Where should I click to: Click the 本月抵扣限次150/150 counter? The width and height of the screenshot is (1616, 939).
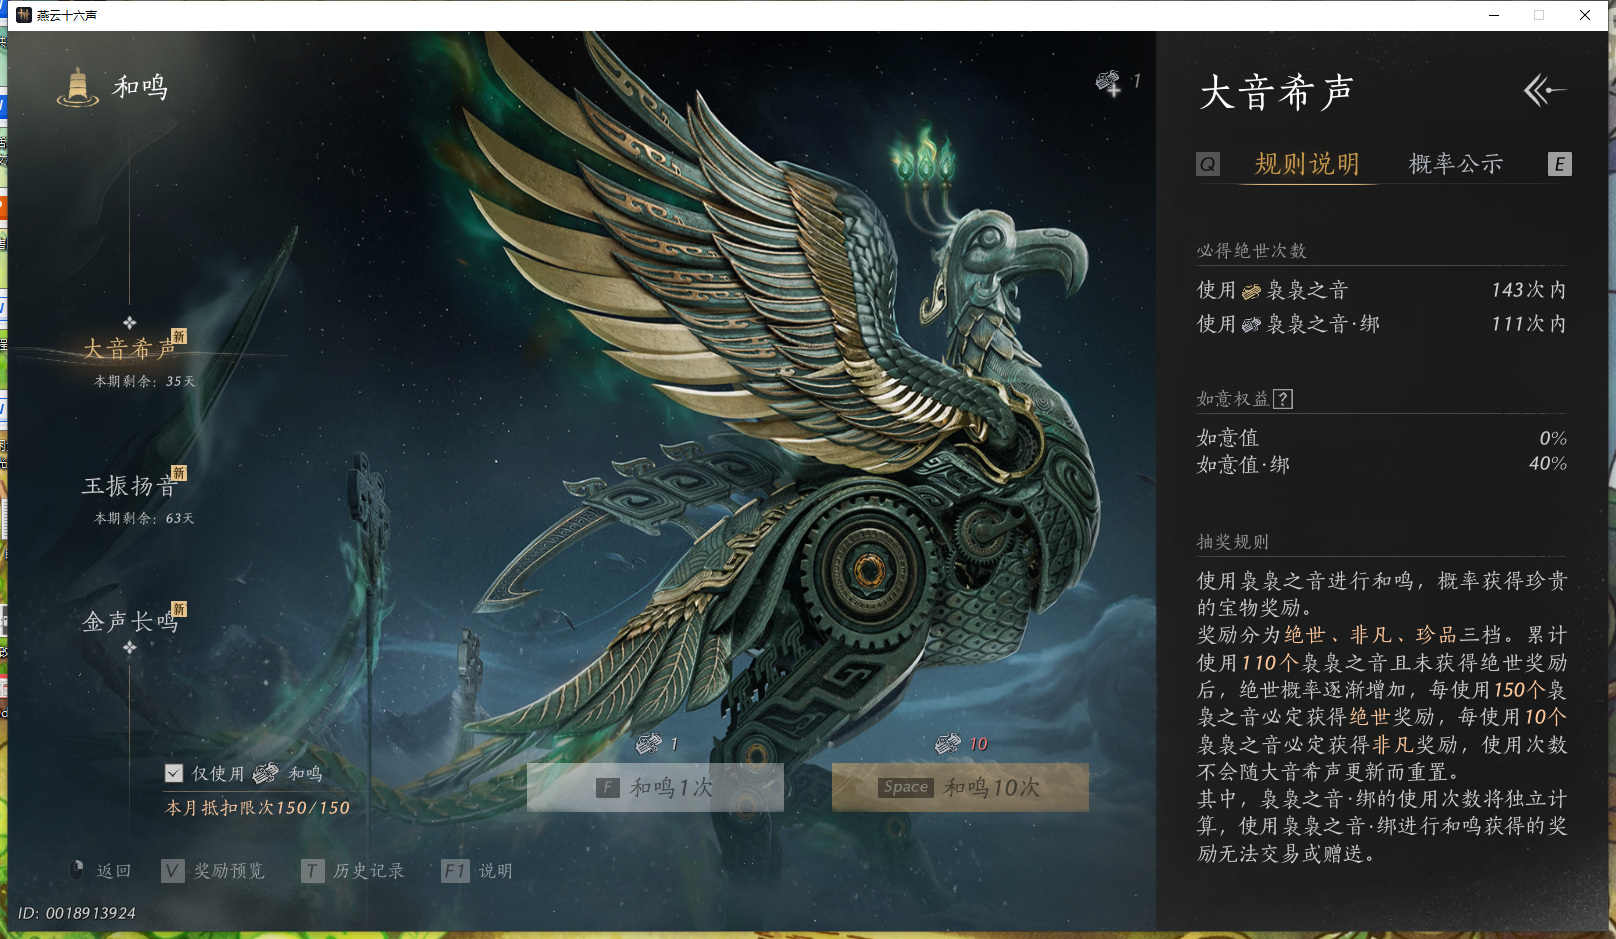257,807
